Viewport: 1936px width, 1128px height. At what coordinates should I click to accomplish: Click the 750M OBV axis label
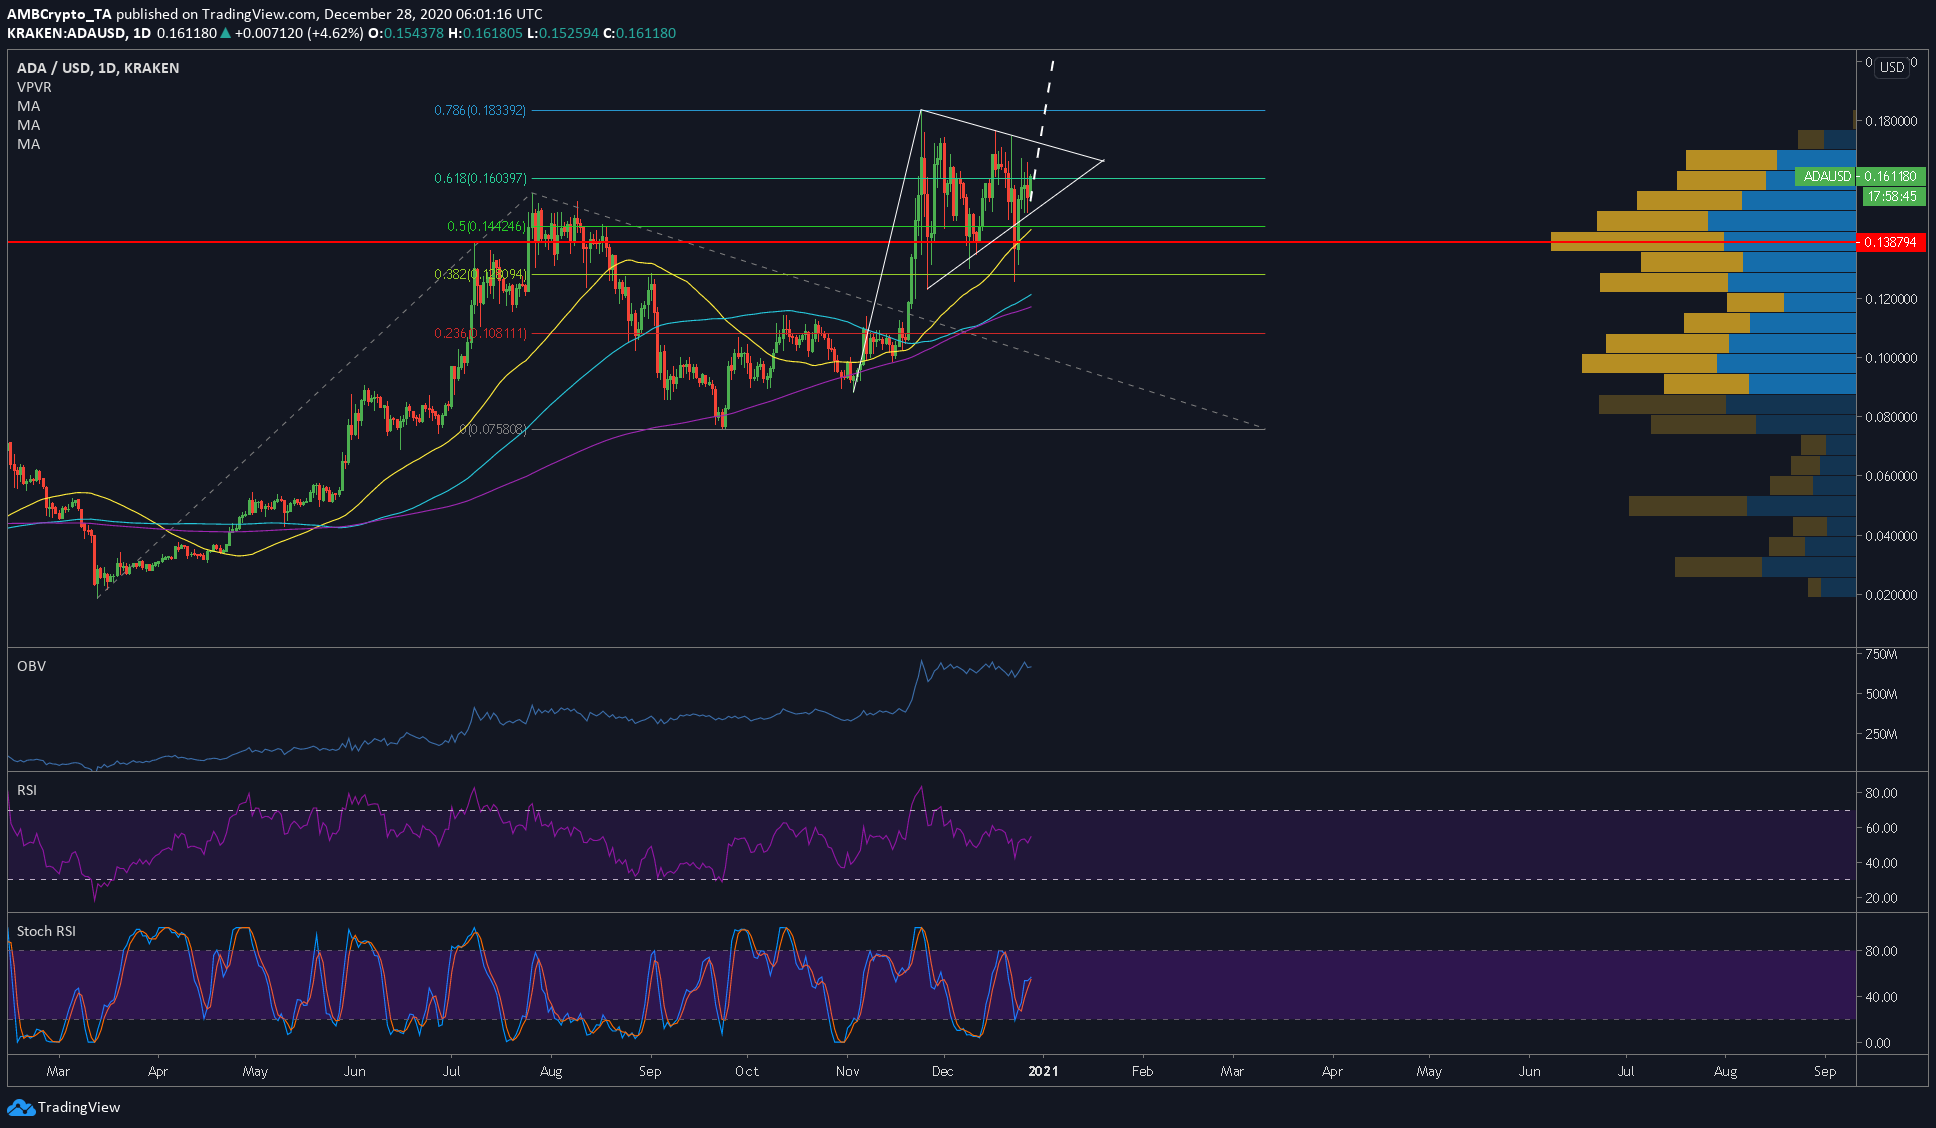point(1881,654)
